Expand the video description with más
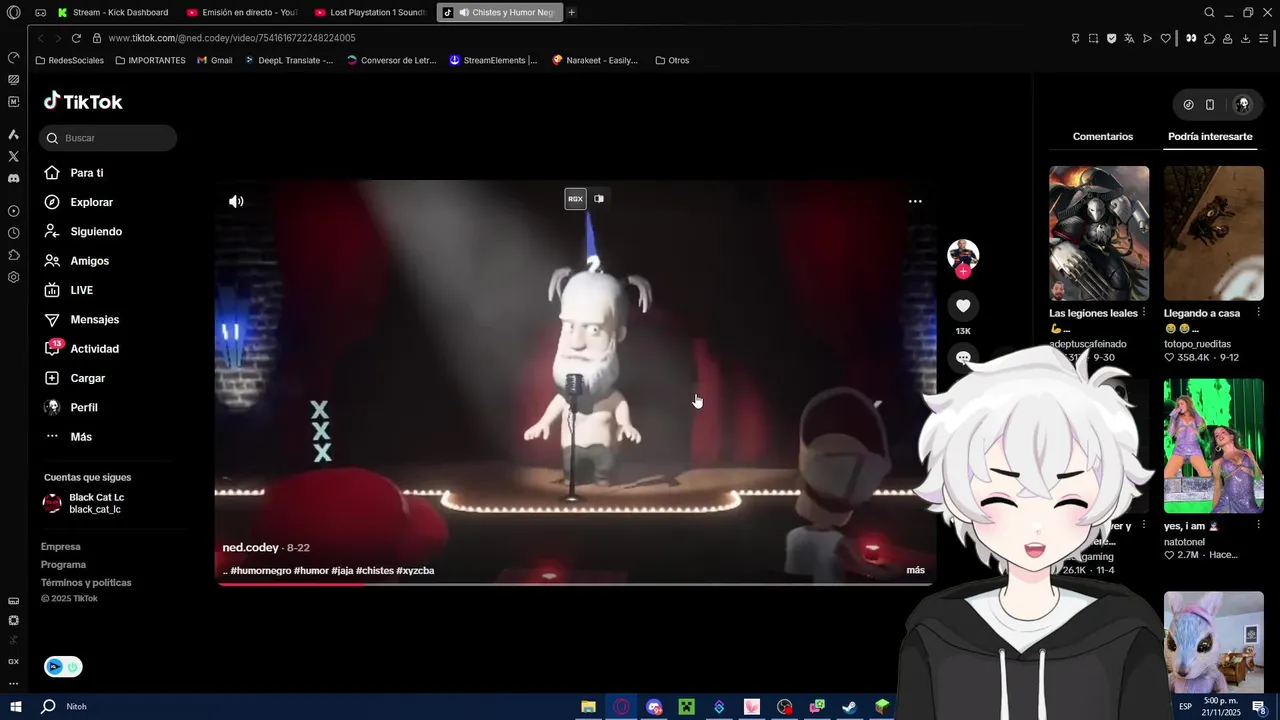The height and width of the screenshot is (720, 1280). click(x=915, y=570)
